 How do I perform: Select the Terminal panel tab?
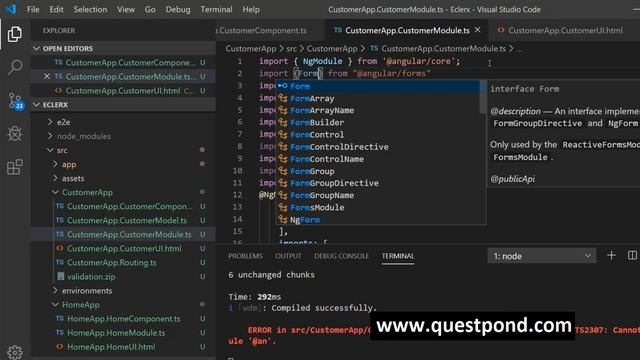tap(398, 256)
